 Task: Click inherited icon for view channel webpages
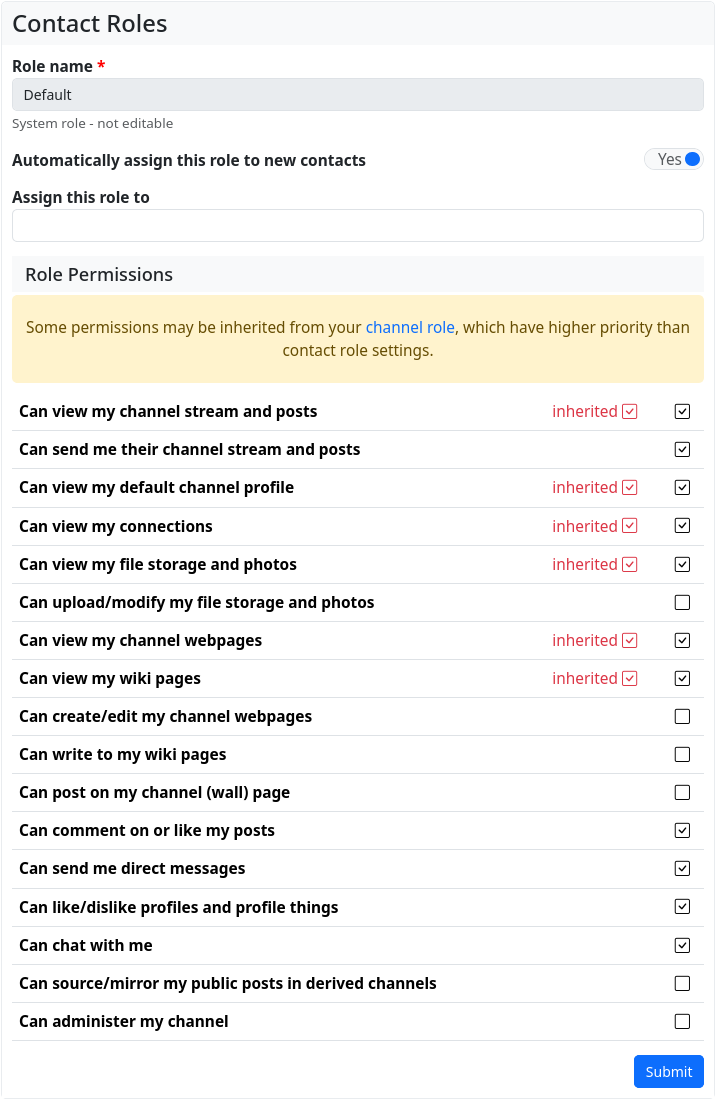[x=630, y=641]
